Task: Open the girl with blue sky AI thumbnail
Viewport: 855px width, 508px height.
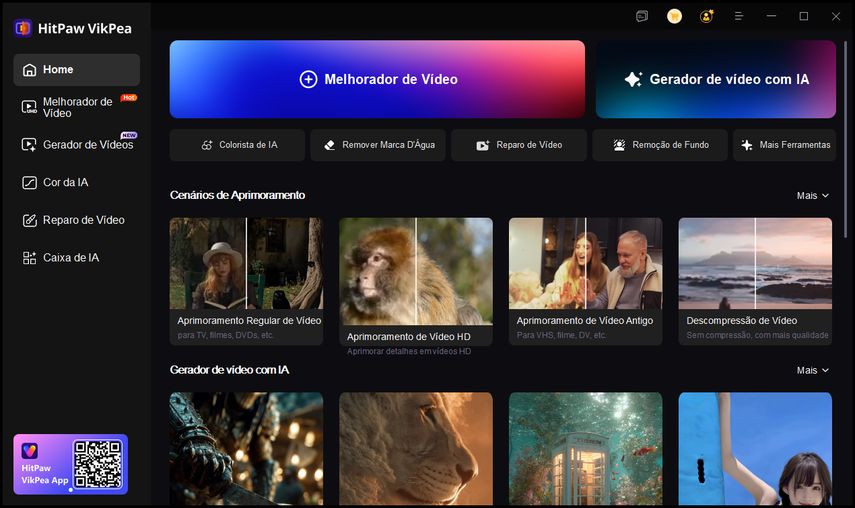Action: 755,449
